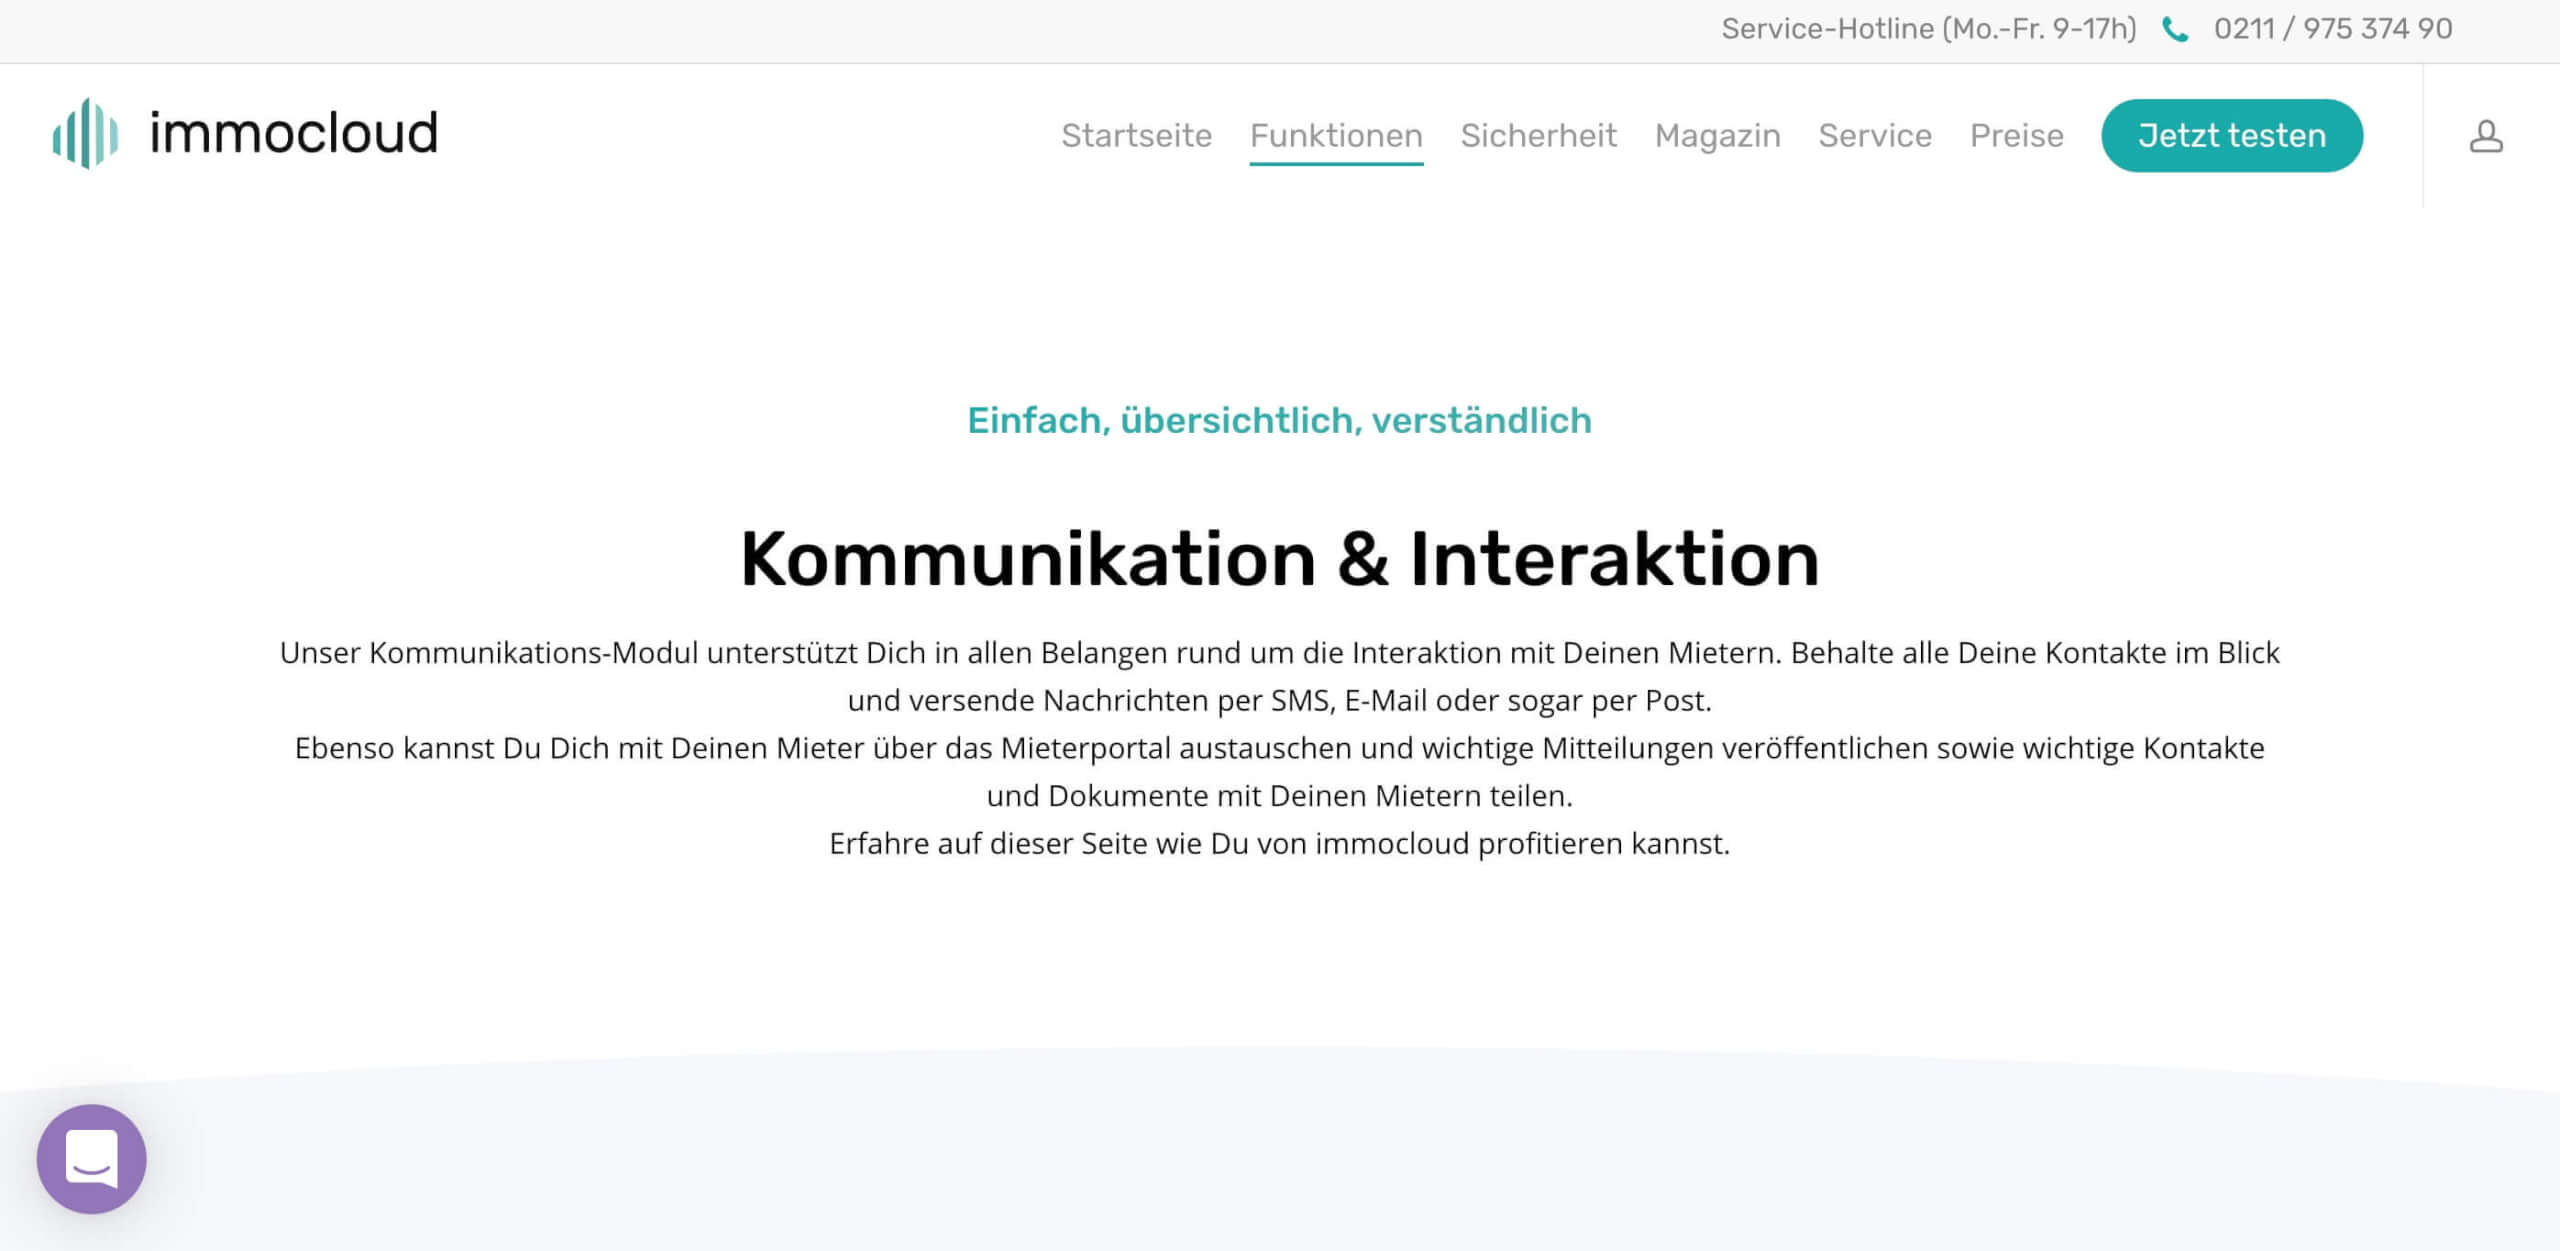Click the Einfach, übersichtlich, verständlich subtitle
The image size is (2560, 1251).
click(x=1279, y=421)
